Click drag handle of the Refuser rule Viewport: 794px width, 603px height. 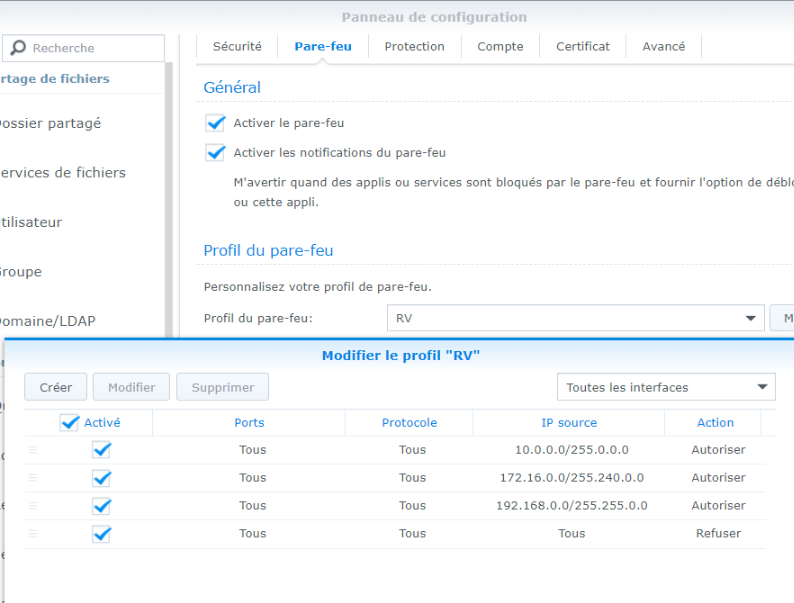click(x=33, y=534)
